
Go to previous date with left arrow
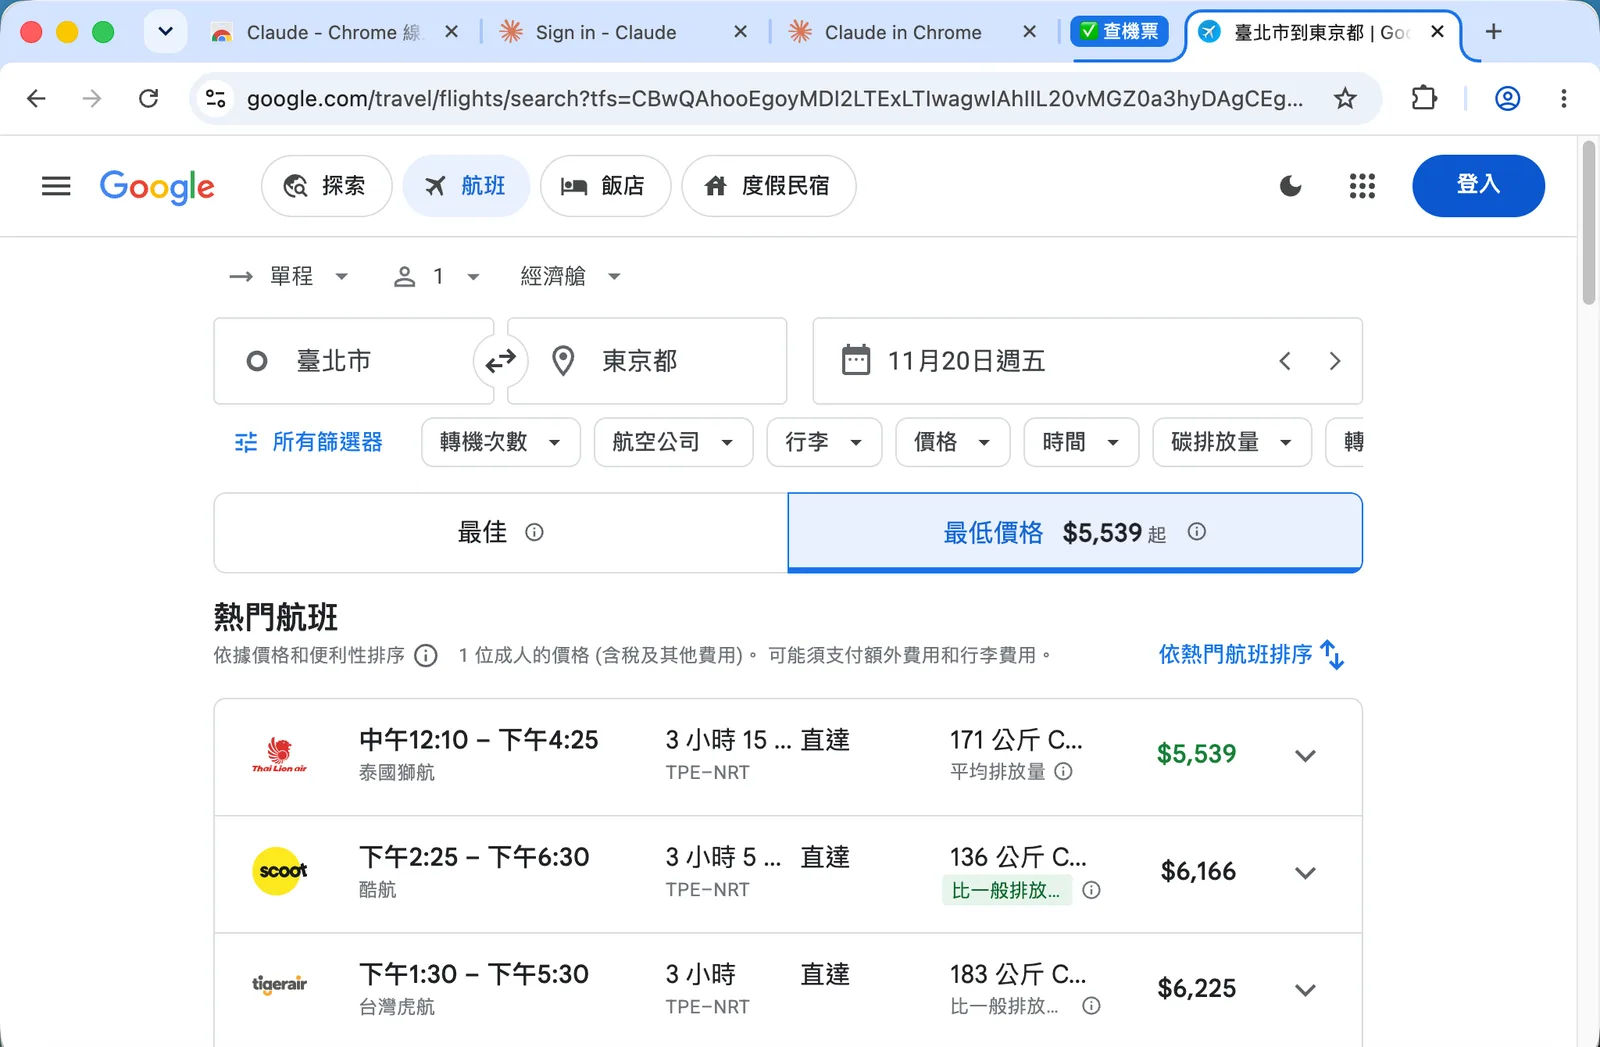[x=1285, y=361]
